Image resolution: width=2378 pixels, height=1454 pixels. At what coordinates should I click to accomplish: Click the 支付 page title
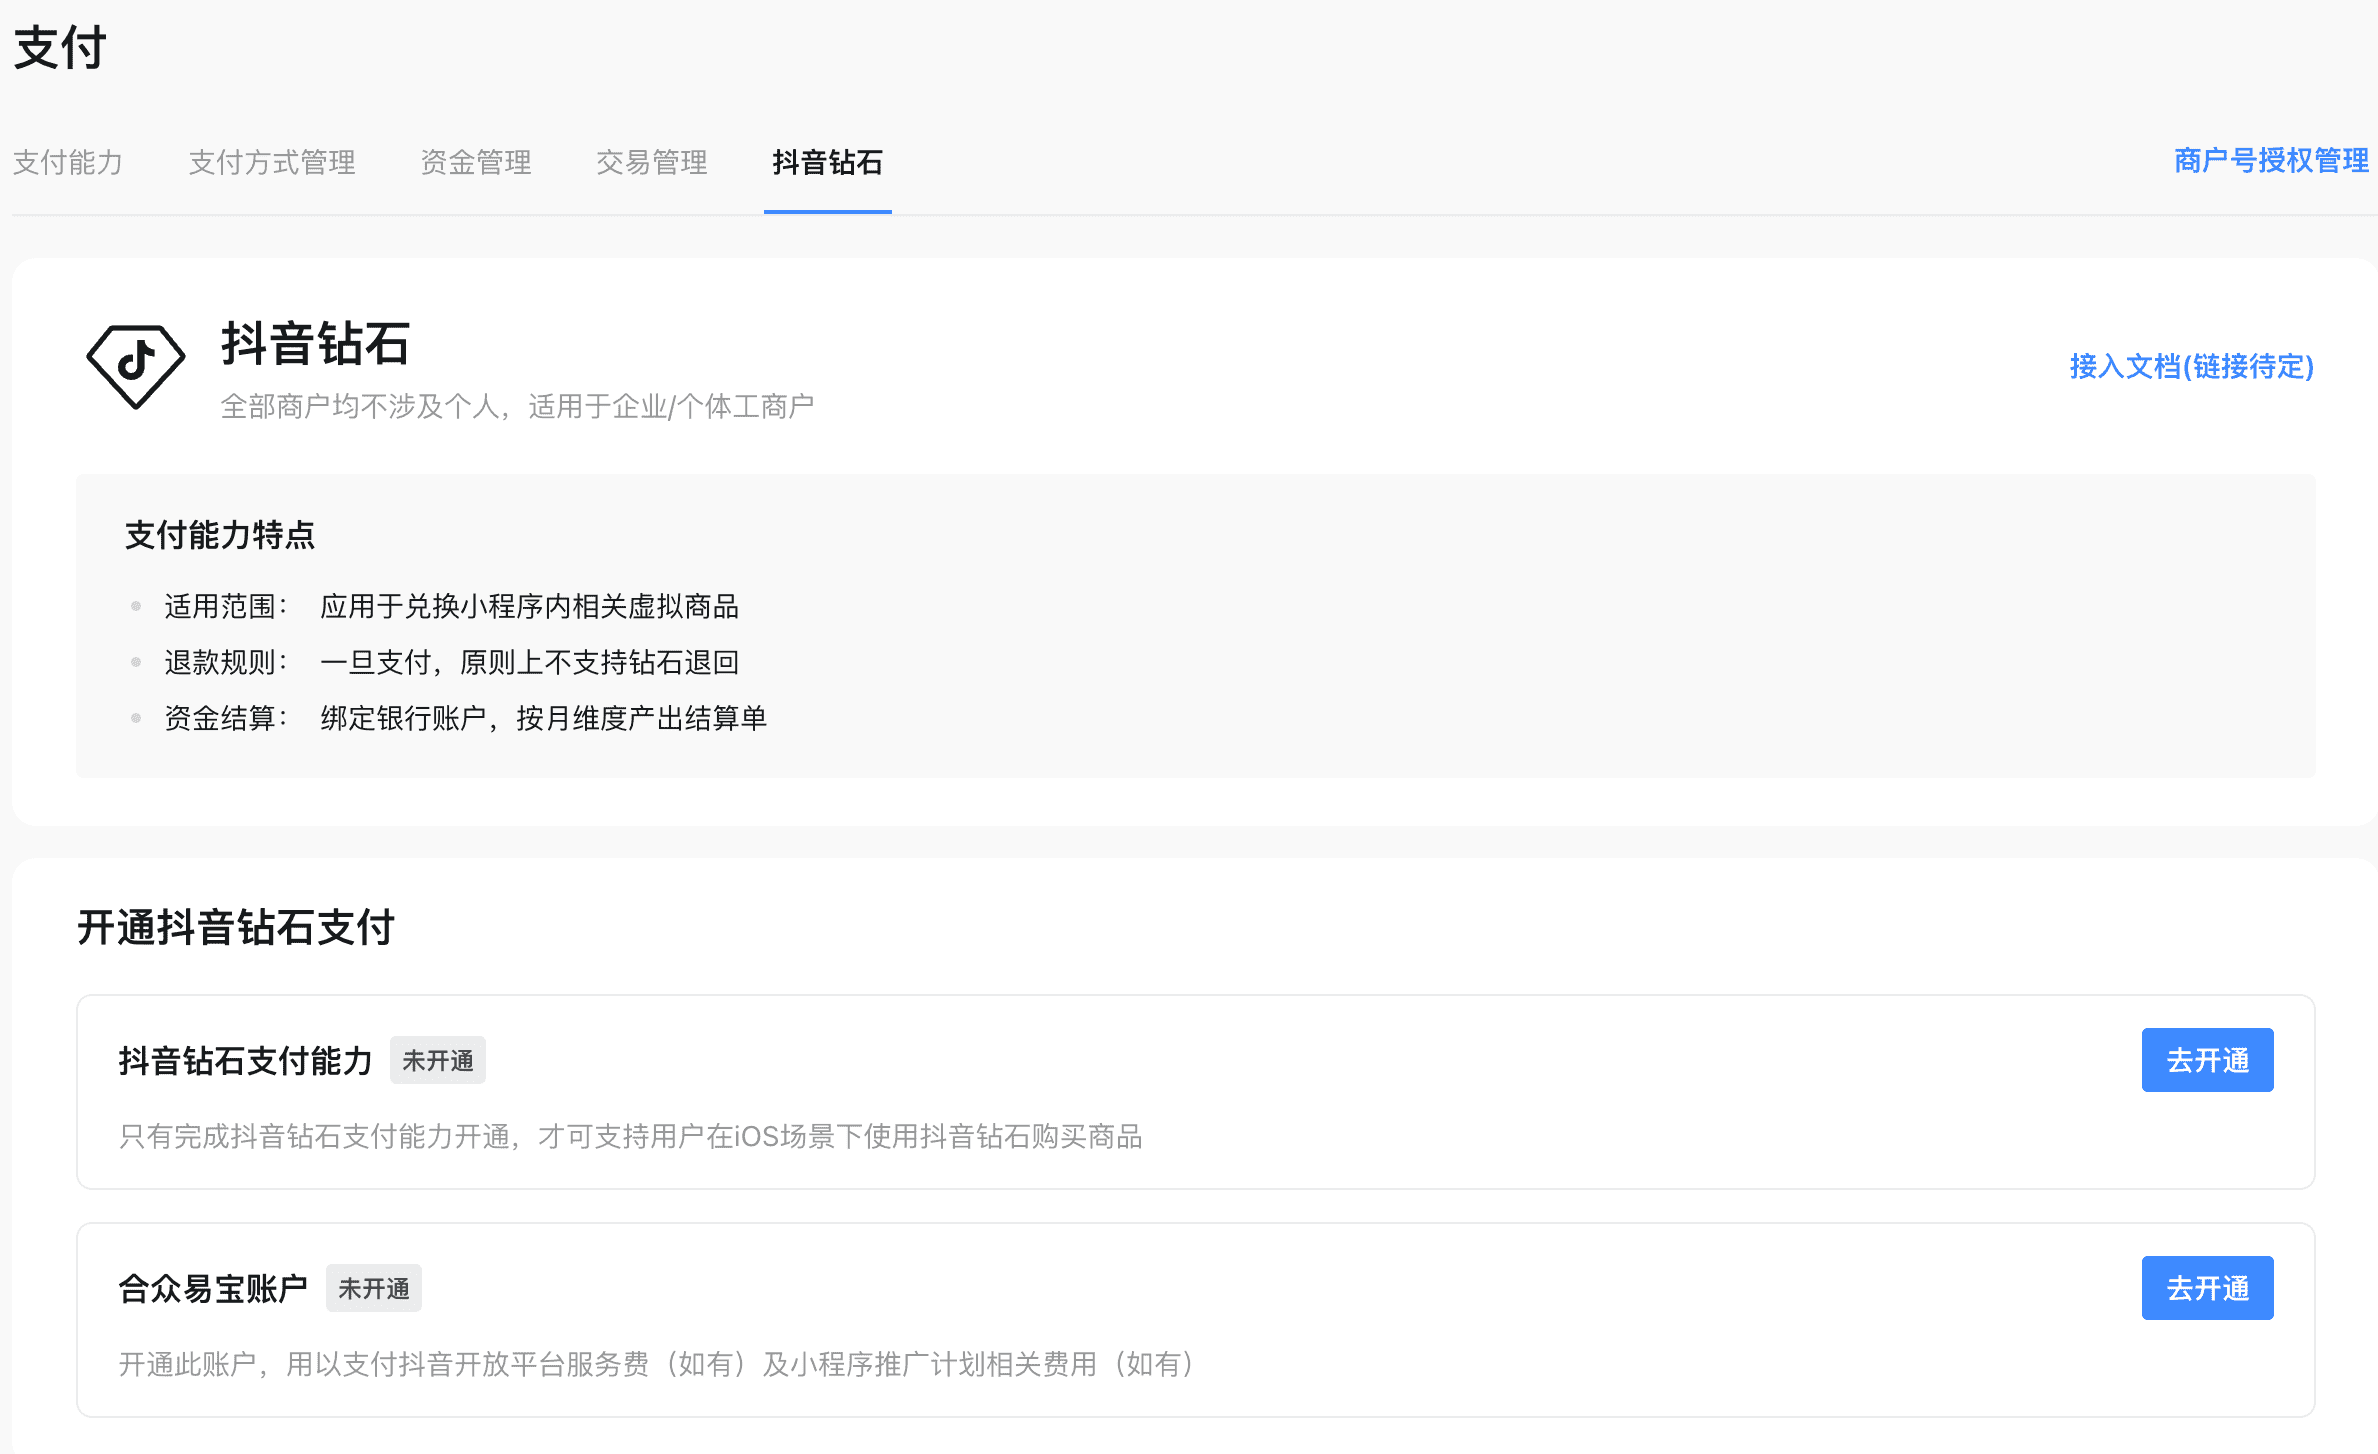(x=60, y=48)
